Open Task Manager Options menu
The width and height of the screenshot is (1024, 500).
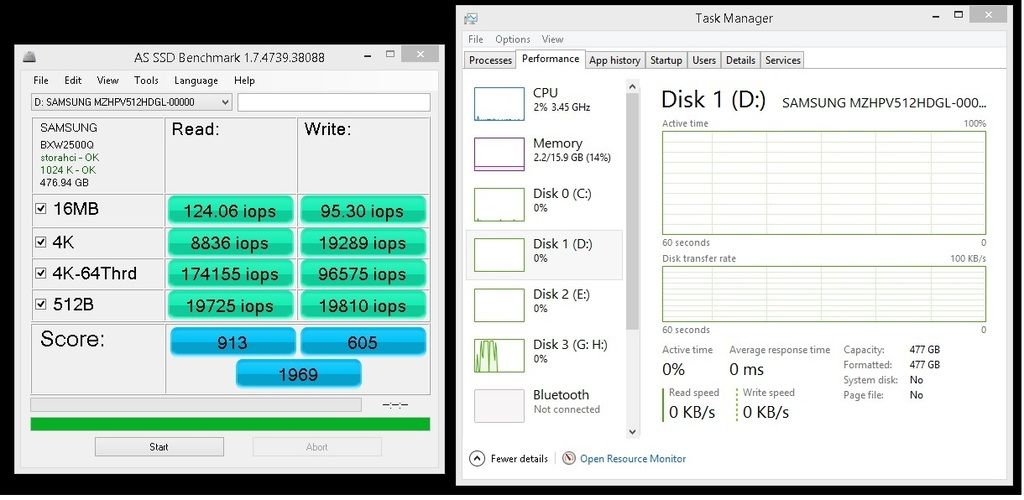click(x=513, y=39)
